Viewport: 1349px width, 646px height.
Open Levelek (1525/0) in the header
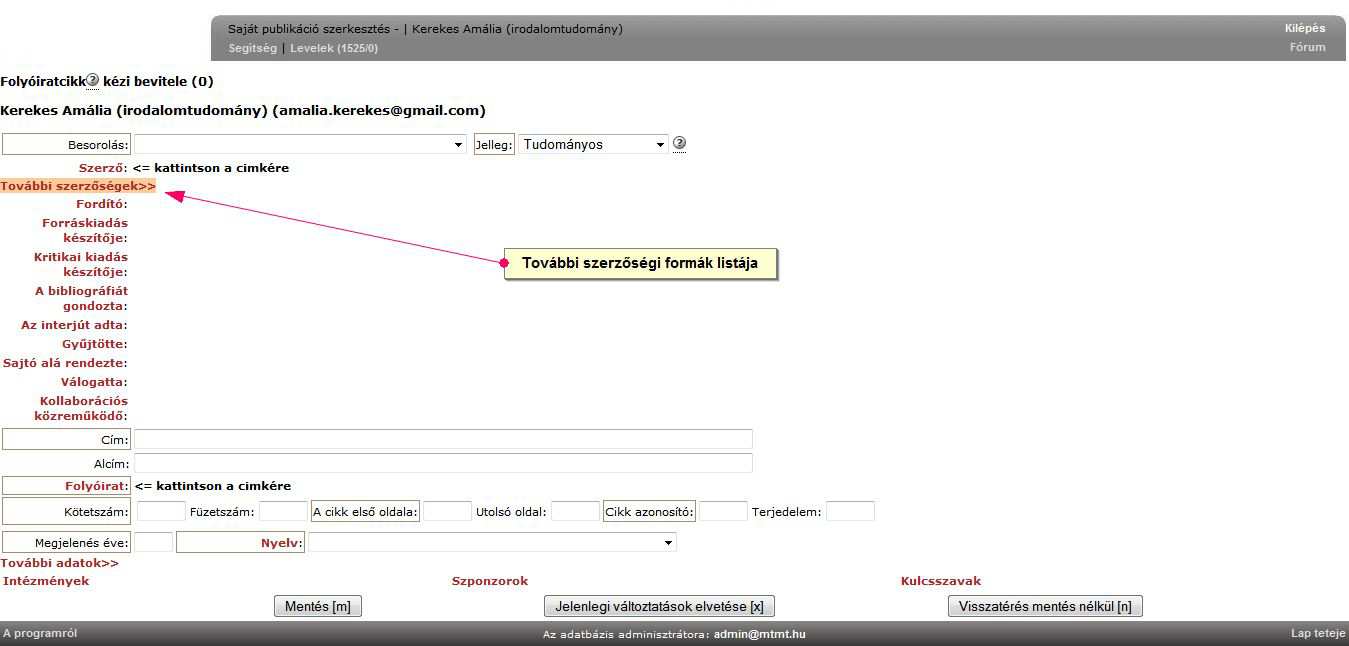(334, 48)
